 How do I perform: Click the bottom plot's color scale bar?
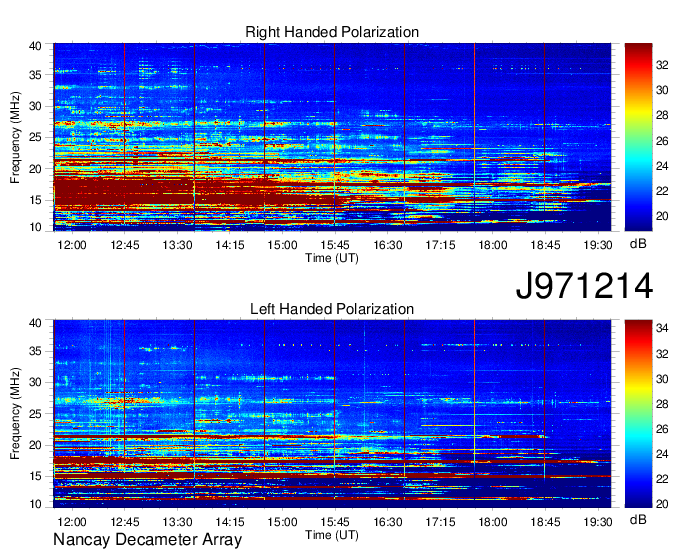(x=638, y=414)
